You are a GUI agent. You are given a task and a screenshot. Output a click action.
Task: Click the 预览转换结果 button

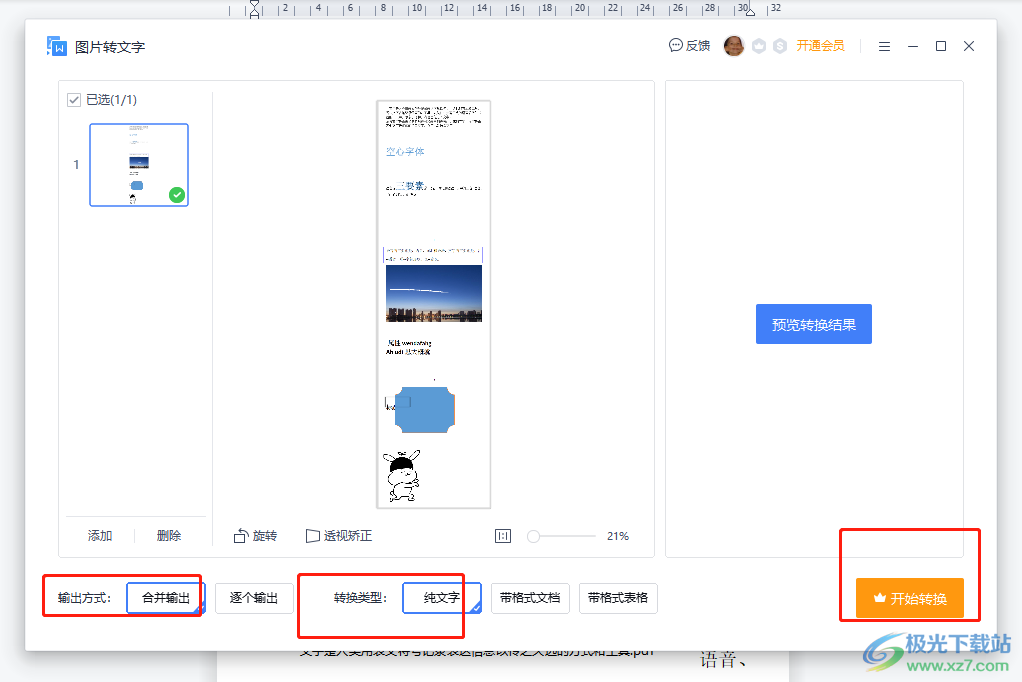pyautogui.click(x=813, y=324)
